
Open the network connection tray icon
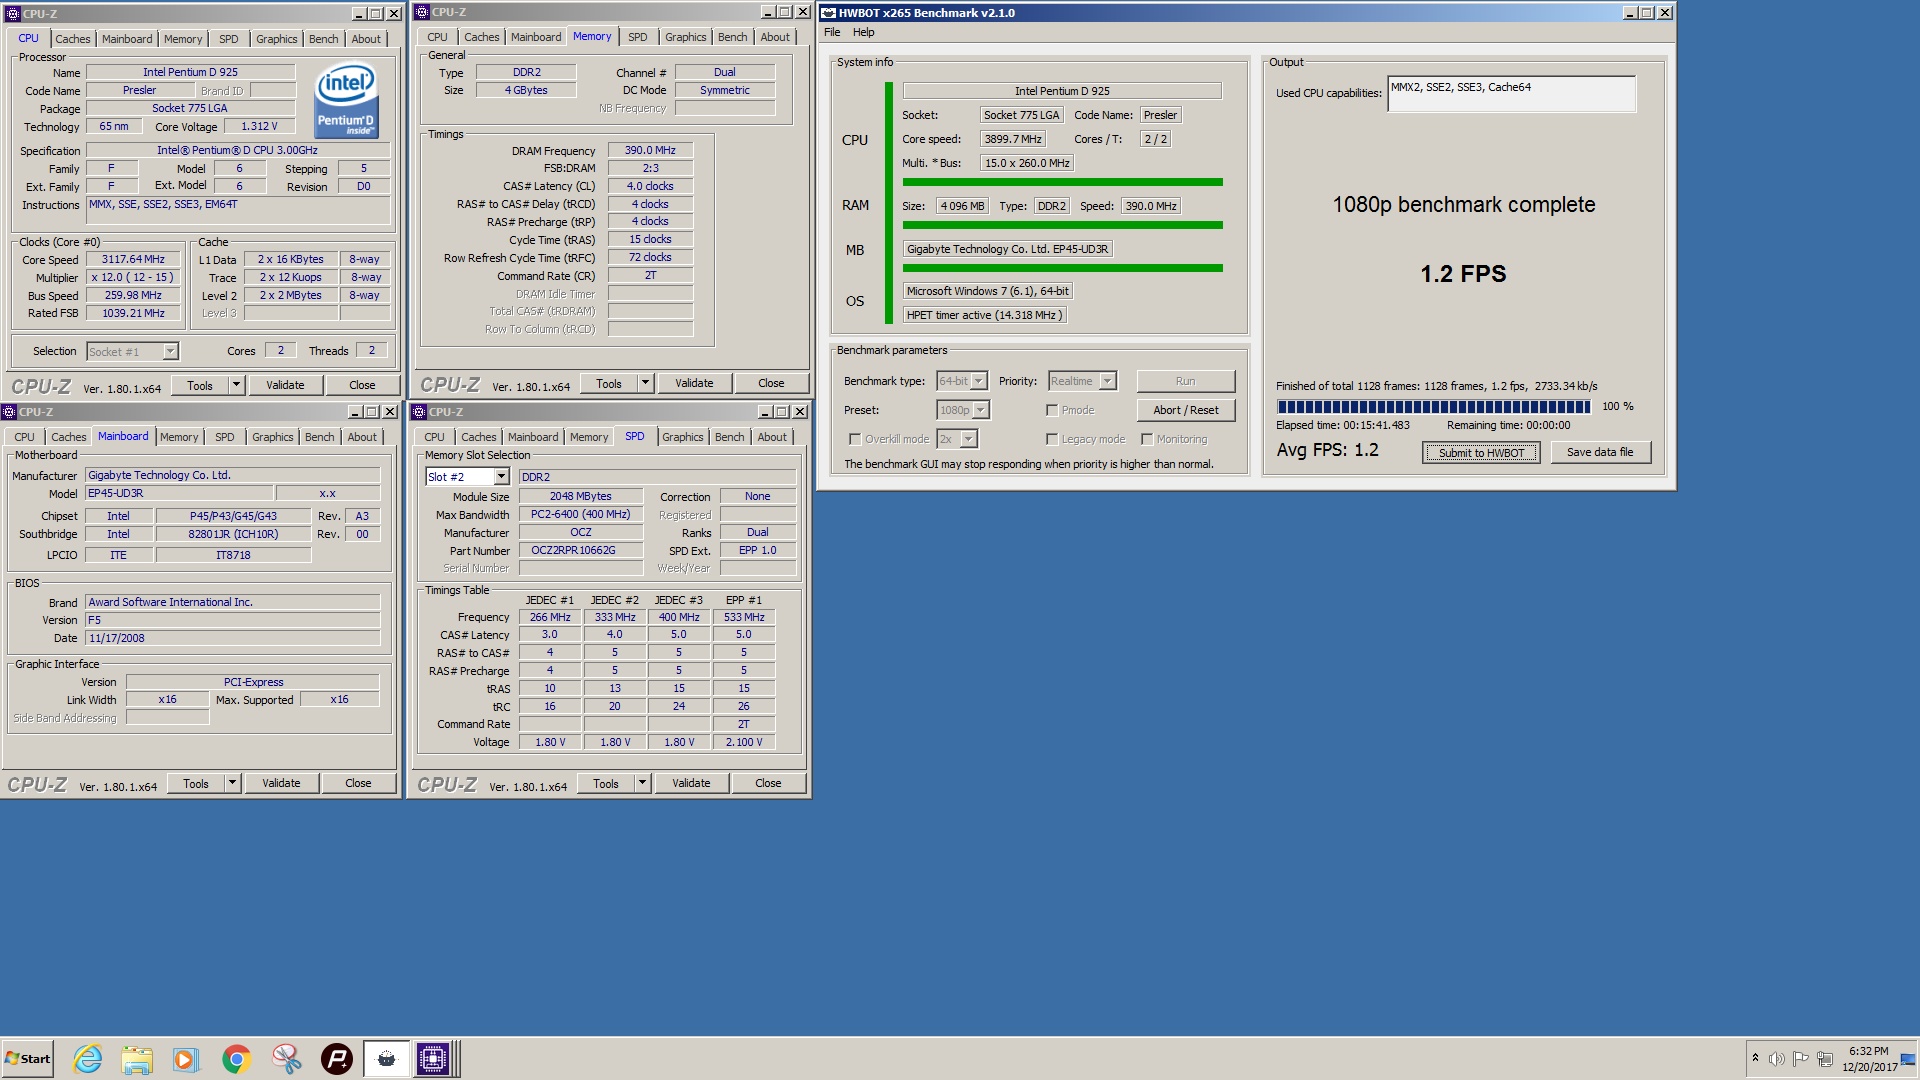pyautogui.click(x=1825, y=1059)
